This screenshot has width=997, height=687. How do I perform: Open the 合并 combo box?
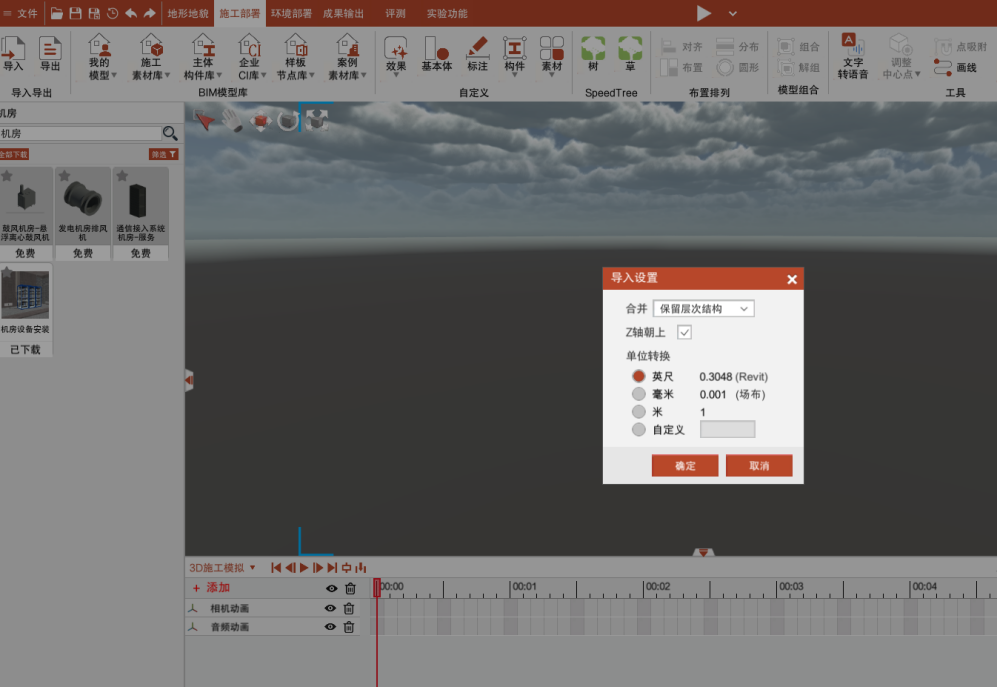[x=702, y=308]
